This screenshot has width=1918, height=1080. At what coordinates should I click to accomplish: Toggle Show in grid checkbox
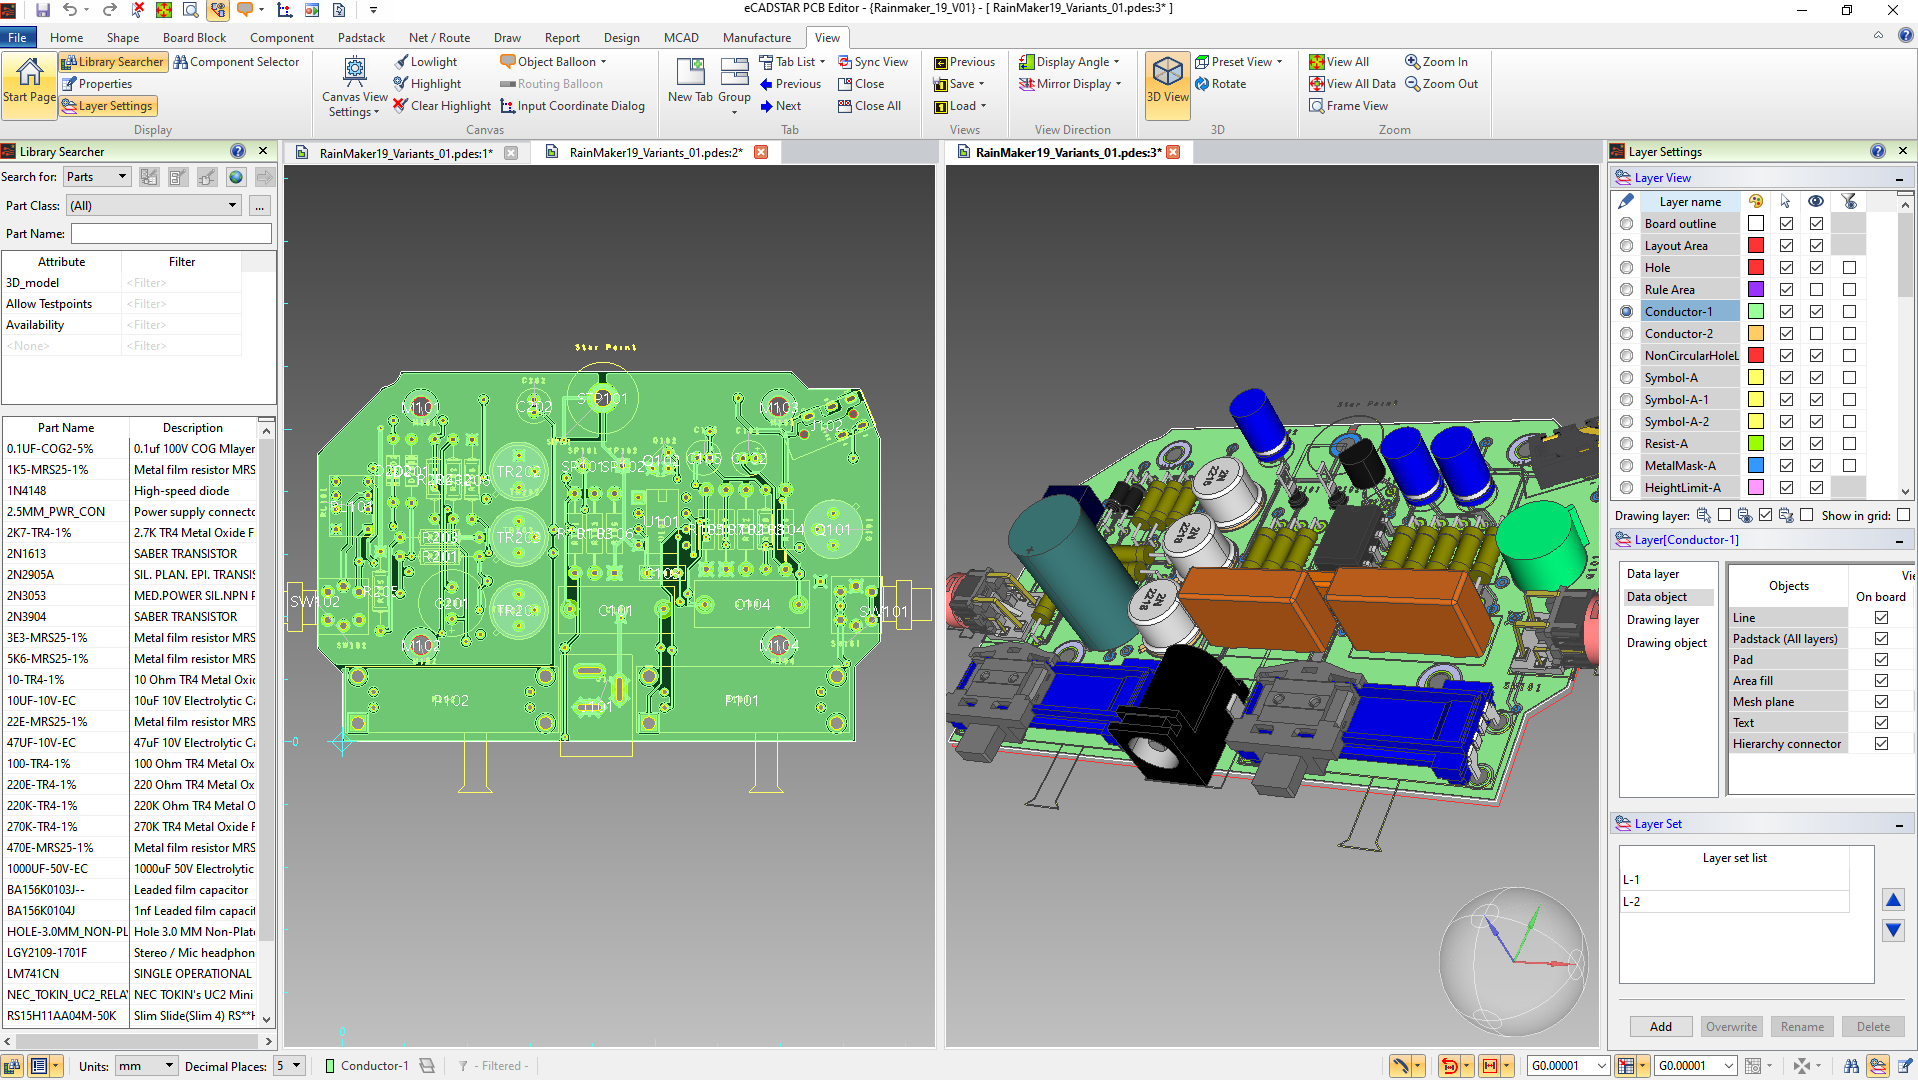(x=1903, y=516)
